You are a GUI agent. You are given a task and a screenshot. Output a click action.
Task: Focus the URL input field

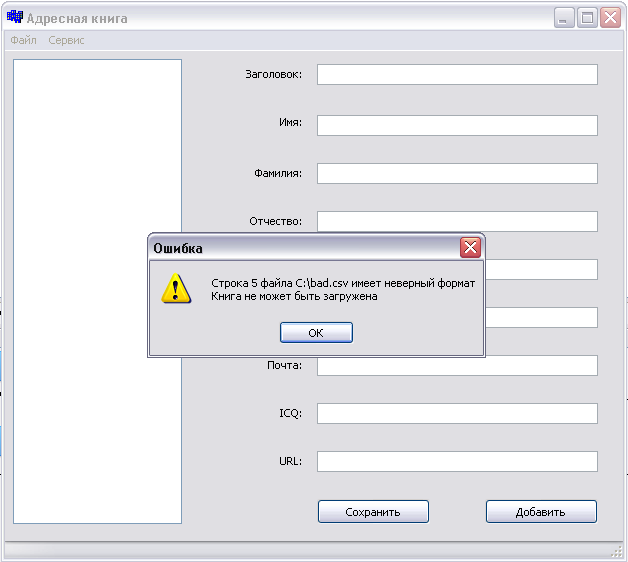point(457,461)
